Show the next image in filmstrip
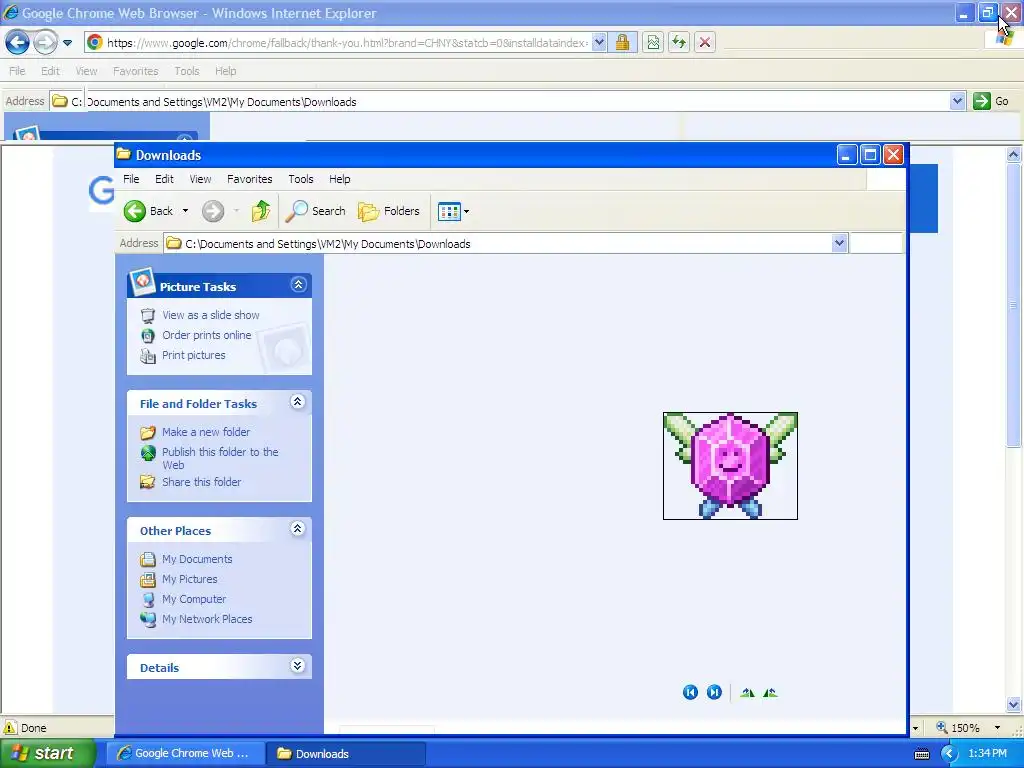 pyautogui.click(x=714, y=692)
